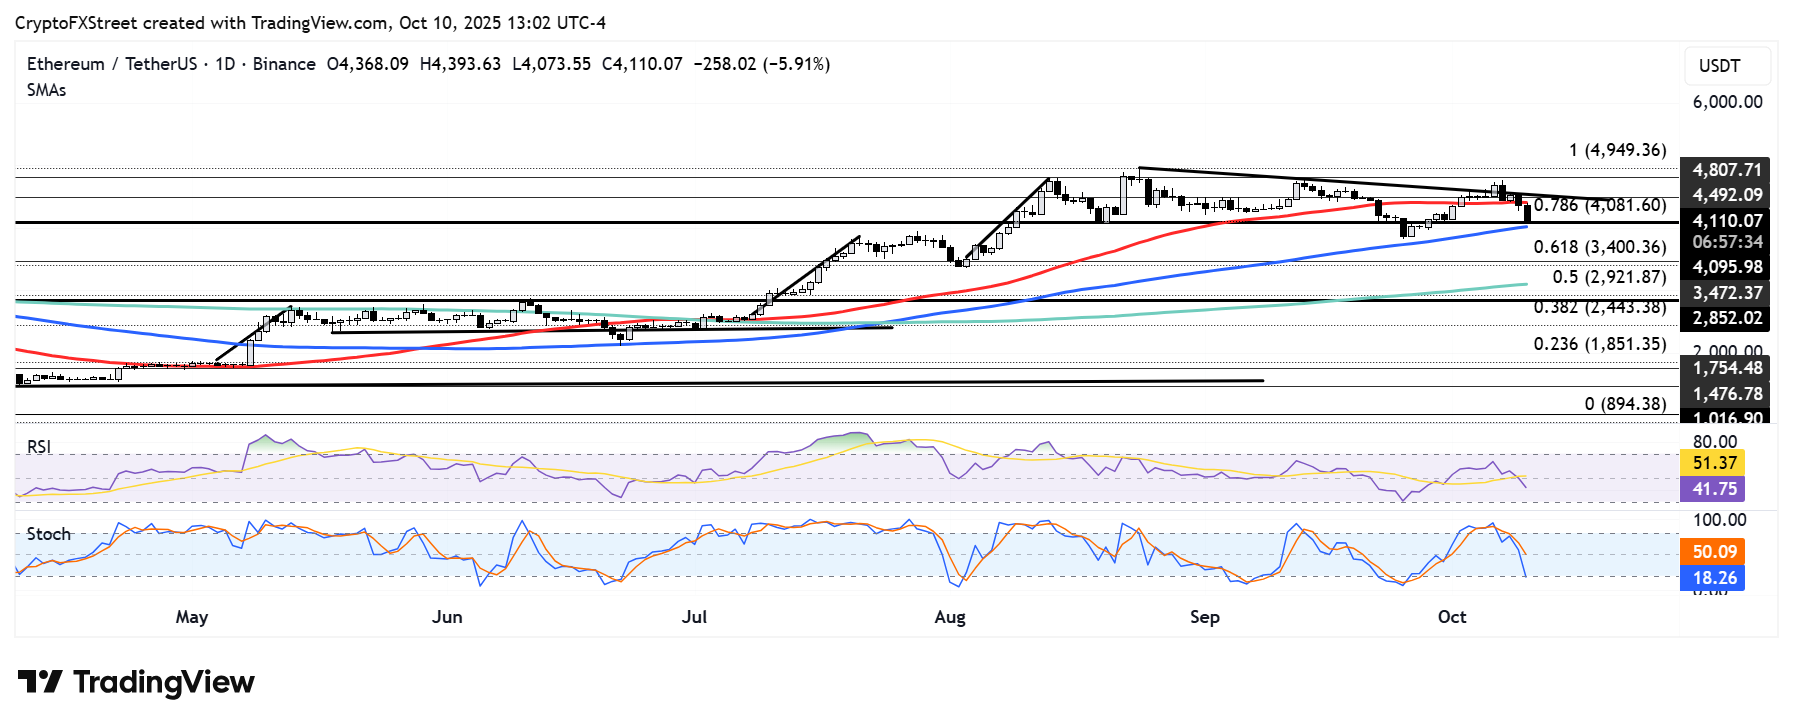Click the SMAs indicator label
Viewport: 1793px width, 727px height.
point(47,90)
